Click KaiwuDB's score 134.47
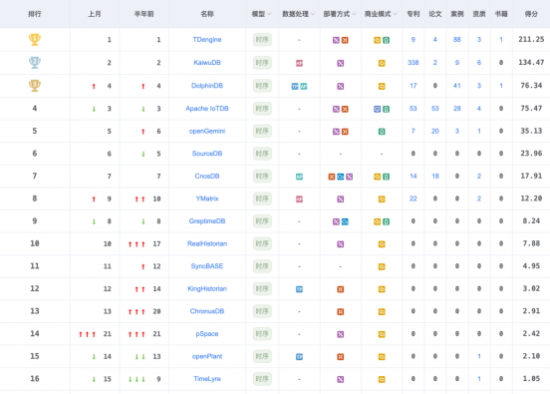The height and width of the screenshot is (394, 550). tap(531, 63)
